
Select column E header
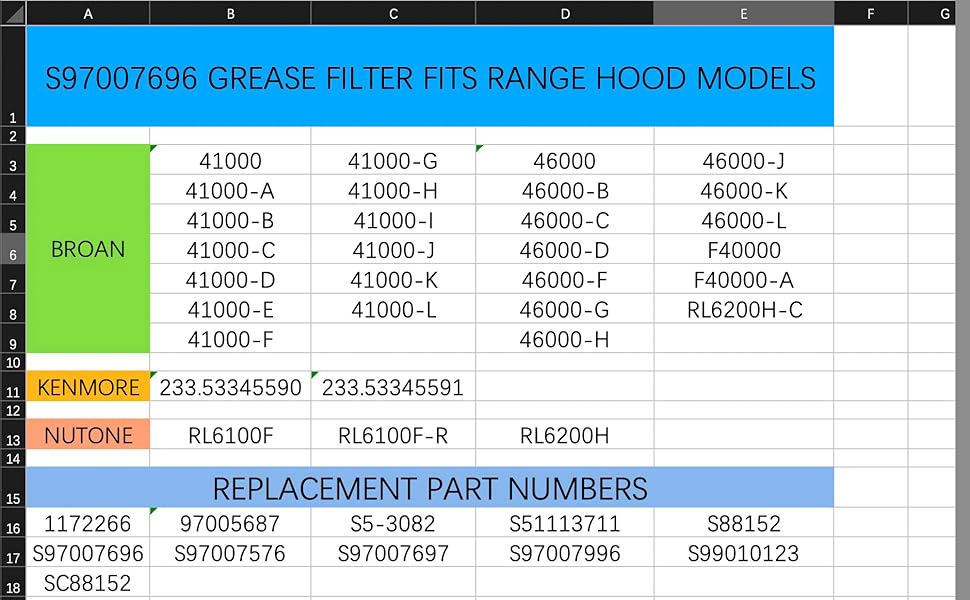[x=744, y=13]
